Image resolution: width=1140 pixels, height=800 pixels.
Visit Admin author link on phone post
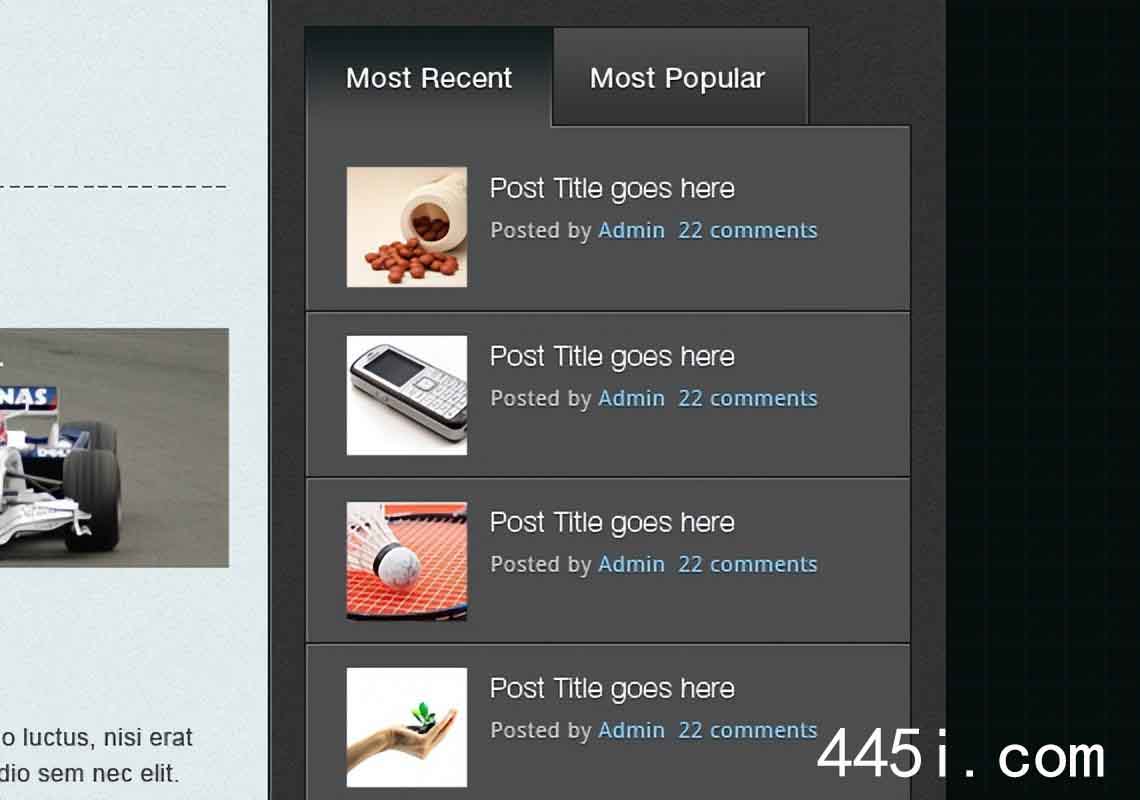[x=631, y=399]
